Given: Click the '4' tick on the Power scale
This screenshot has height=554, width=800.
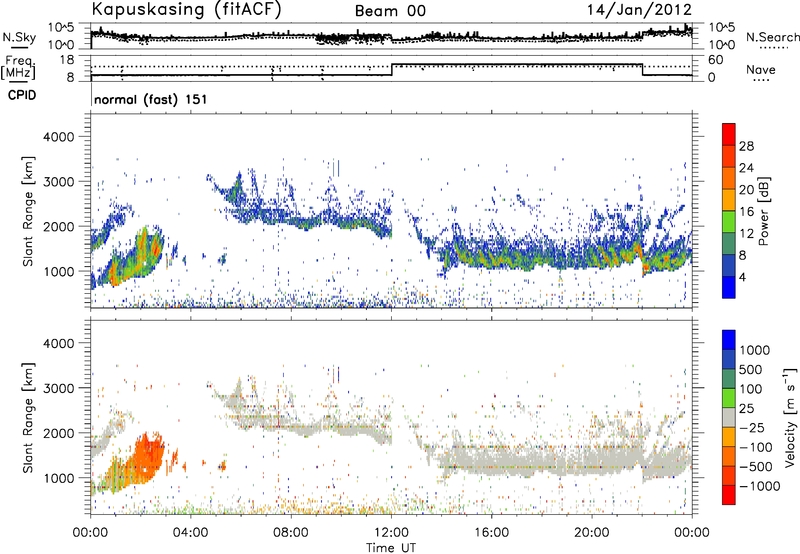Looking at the screenshot, I should pos(742,277).
